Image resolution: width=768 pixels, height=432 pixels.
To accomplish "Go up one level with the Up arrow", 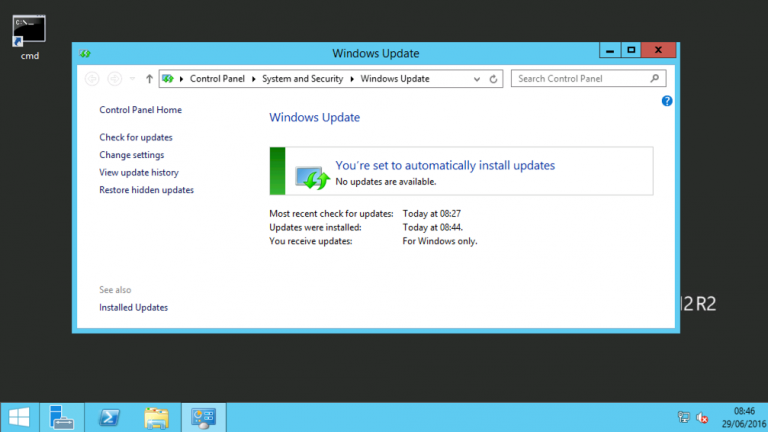I will click(149, 78).
